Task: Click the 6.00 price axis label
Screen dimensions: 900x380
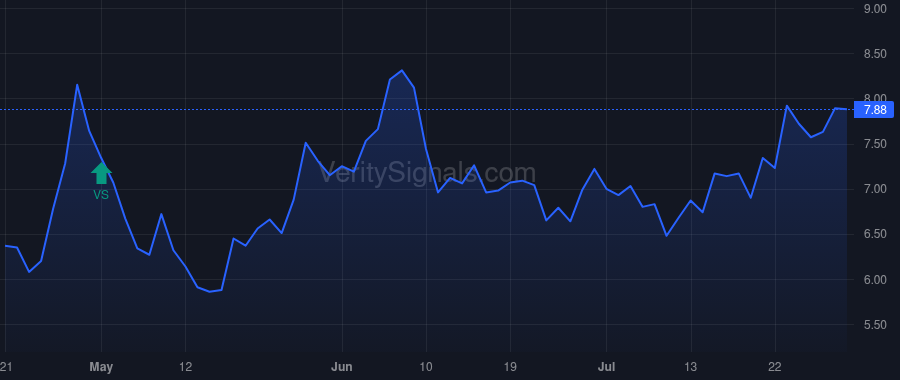Action: [875, 280]
